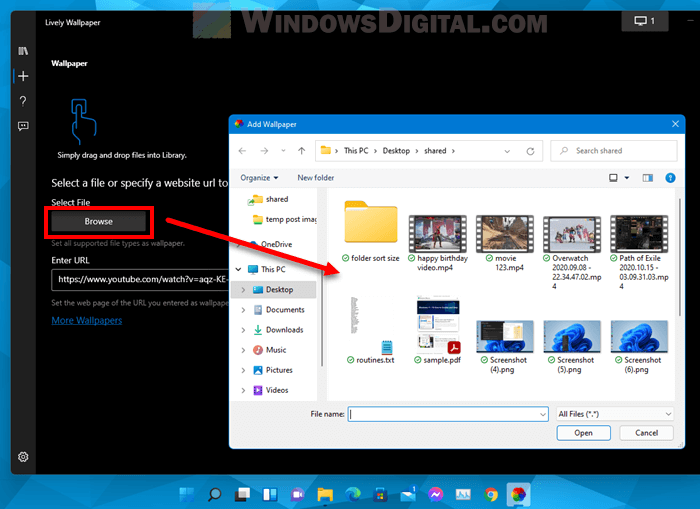Click the File name input field
This screenshot has width=700, height=509.
coord(448,414)
